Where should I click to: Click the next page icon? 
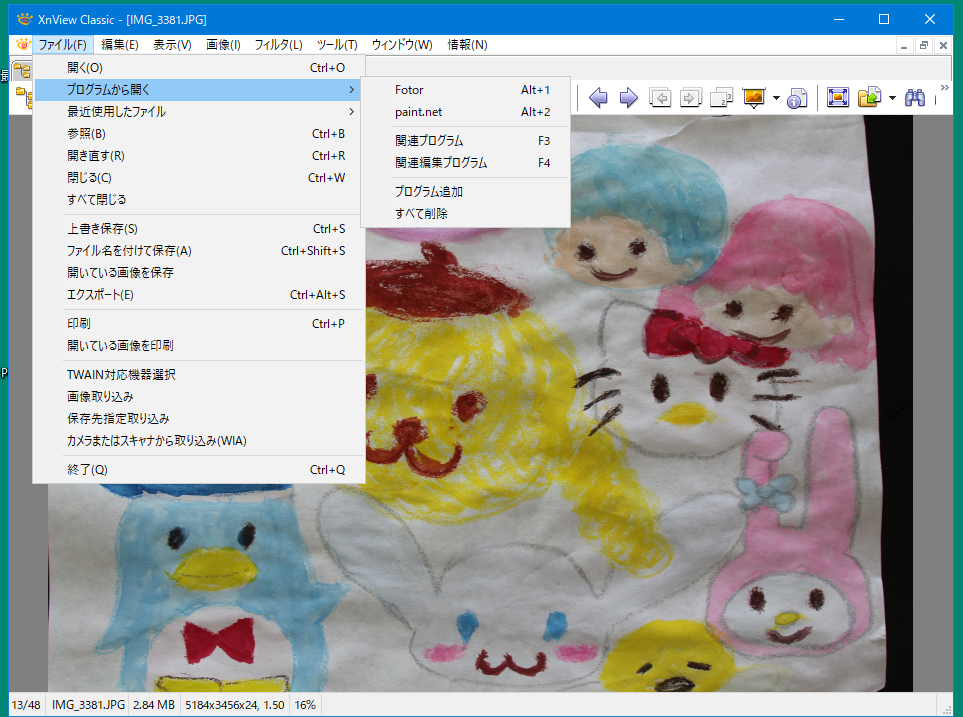click(x=690, y=98)
